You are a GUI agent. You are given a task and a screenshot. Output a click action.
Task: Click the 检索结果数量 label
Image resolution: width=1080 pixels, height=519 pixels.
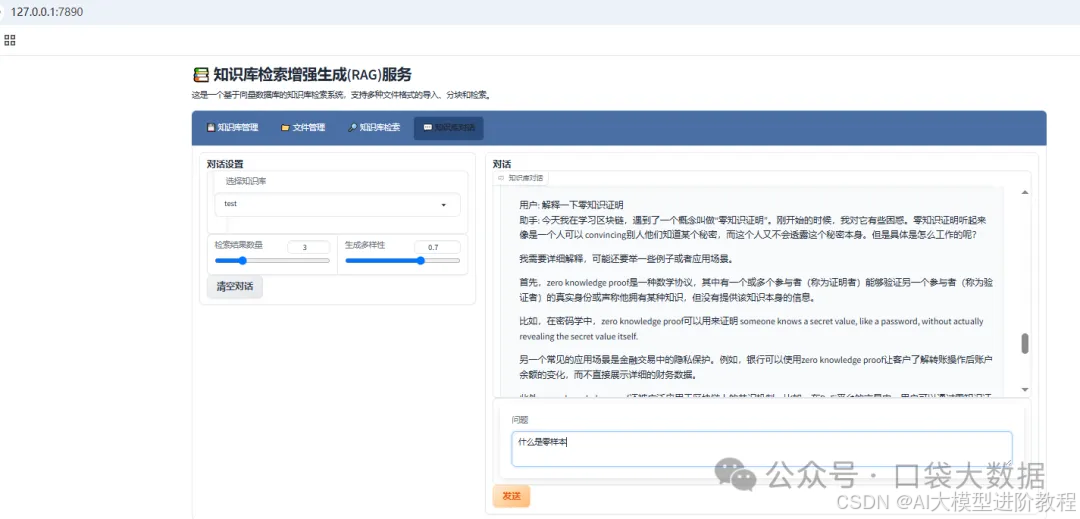[x=239, y=244]
